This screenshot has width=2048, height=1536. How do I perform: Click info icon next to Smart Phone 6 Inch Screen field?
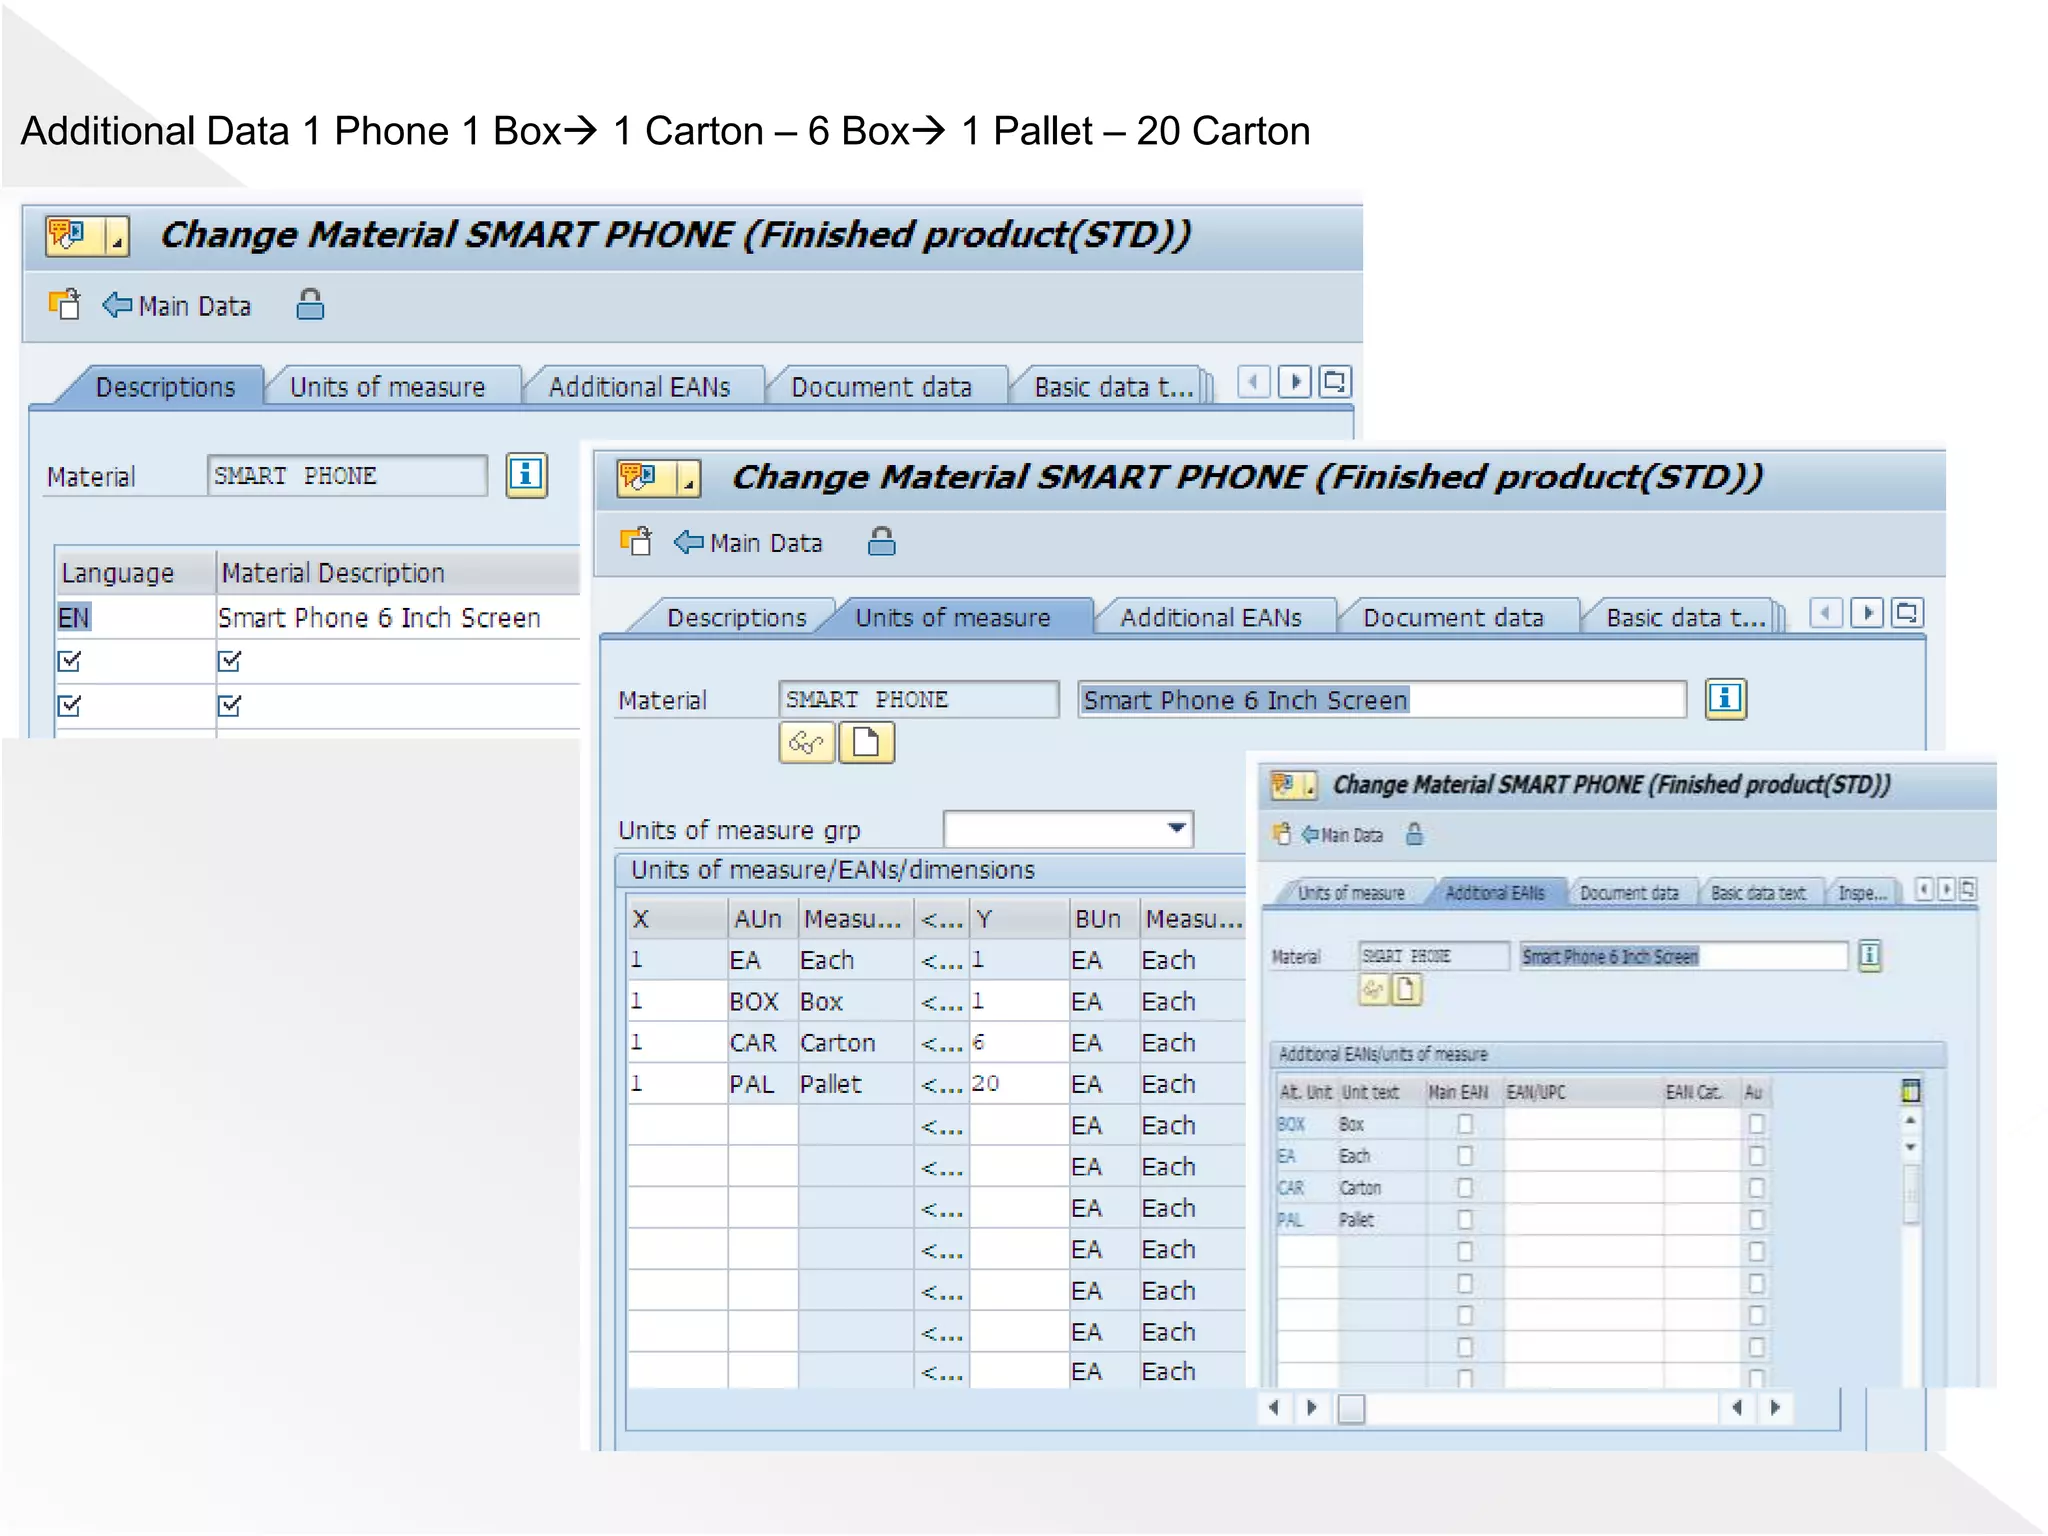1725,698
